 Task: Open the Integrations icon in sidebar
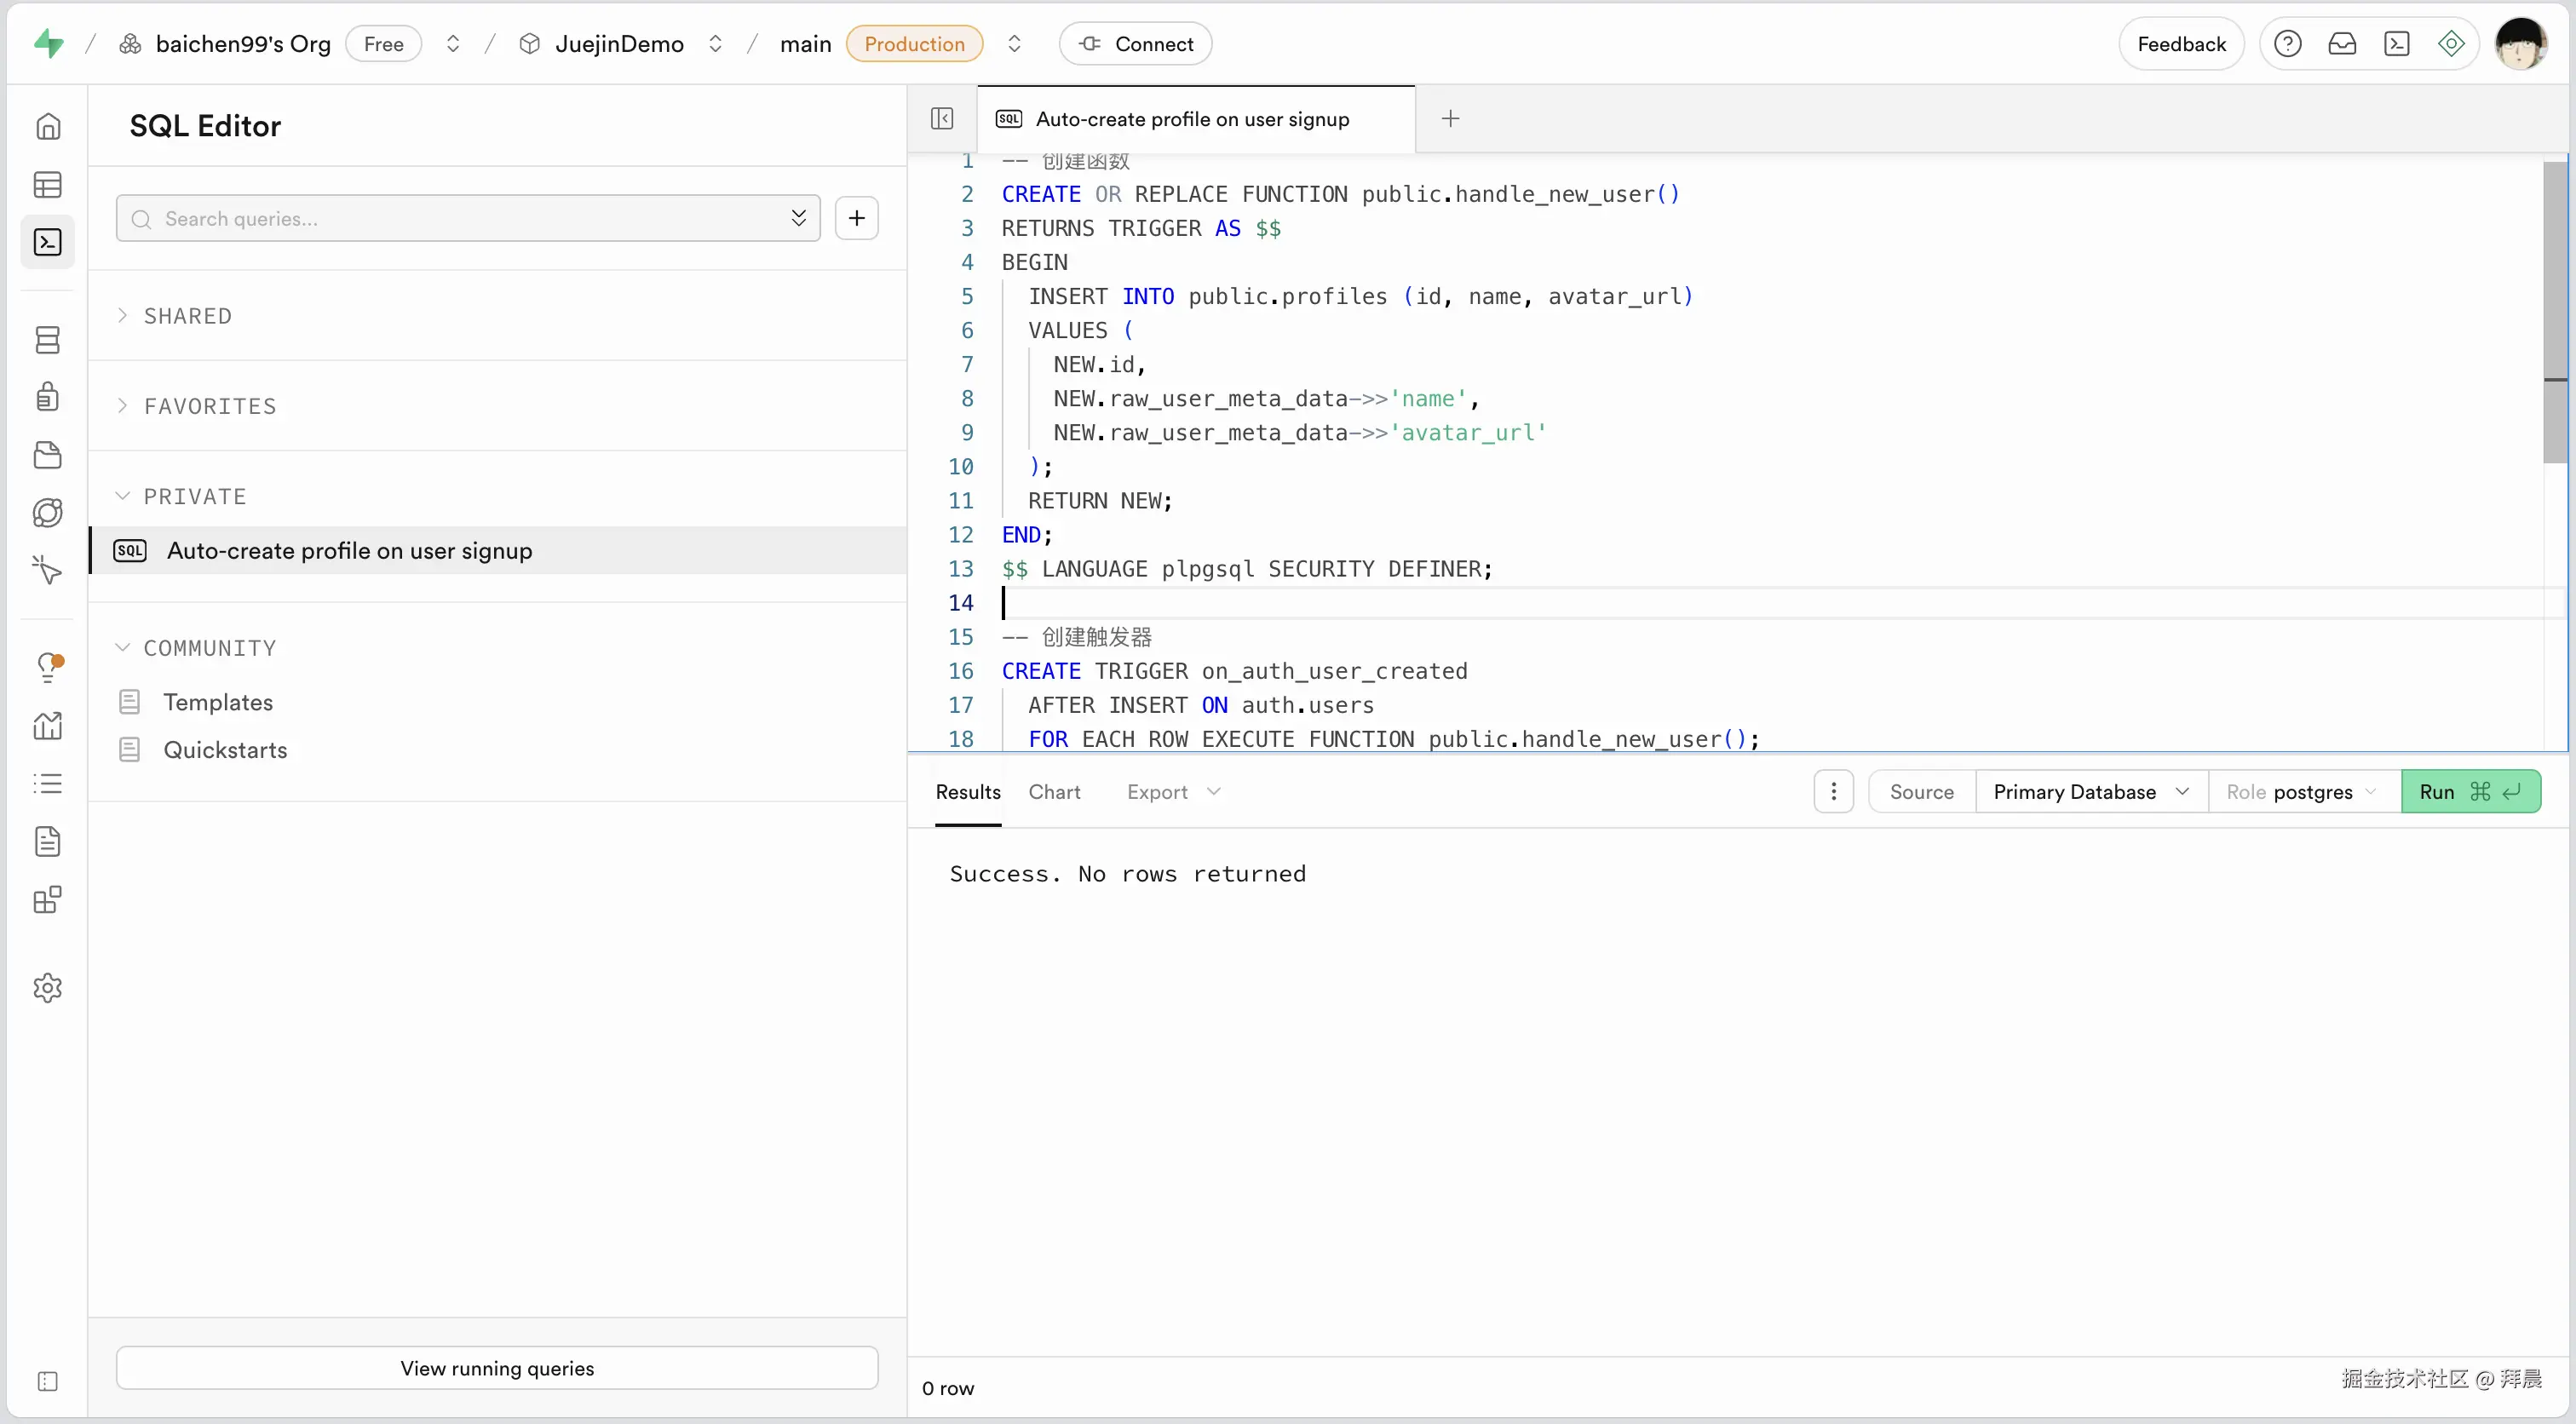click(x=47, y=900)
